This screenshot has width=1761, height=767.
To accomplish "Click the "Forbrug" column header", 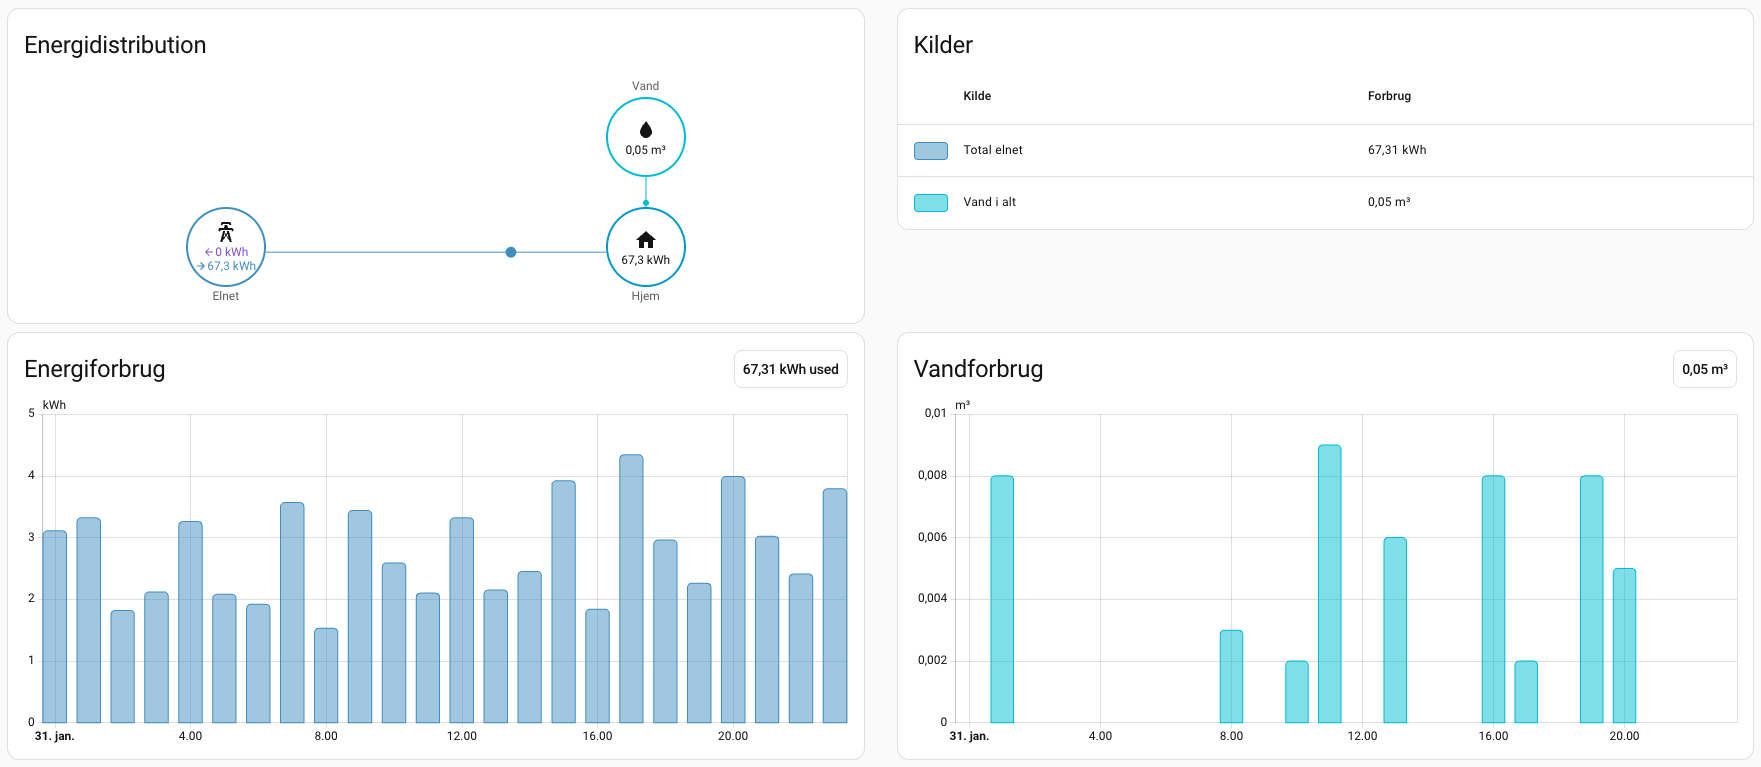I will (1389, 96).
